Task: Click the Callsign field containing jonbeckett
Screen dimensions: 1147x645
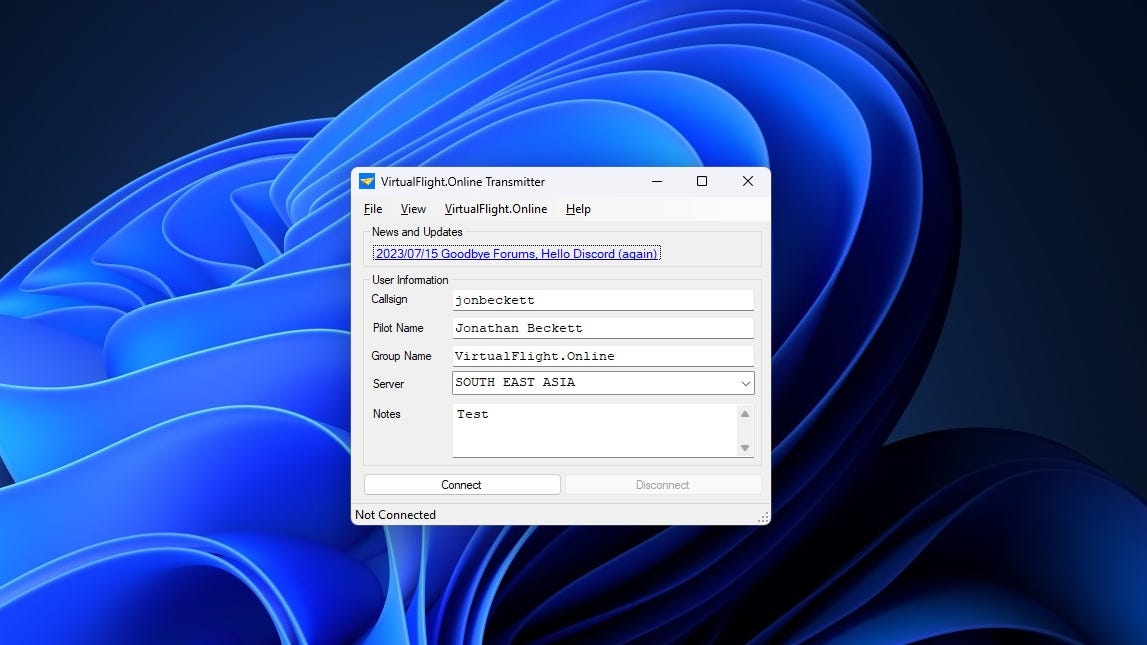Action: (603, 300)
